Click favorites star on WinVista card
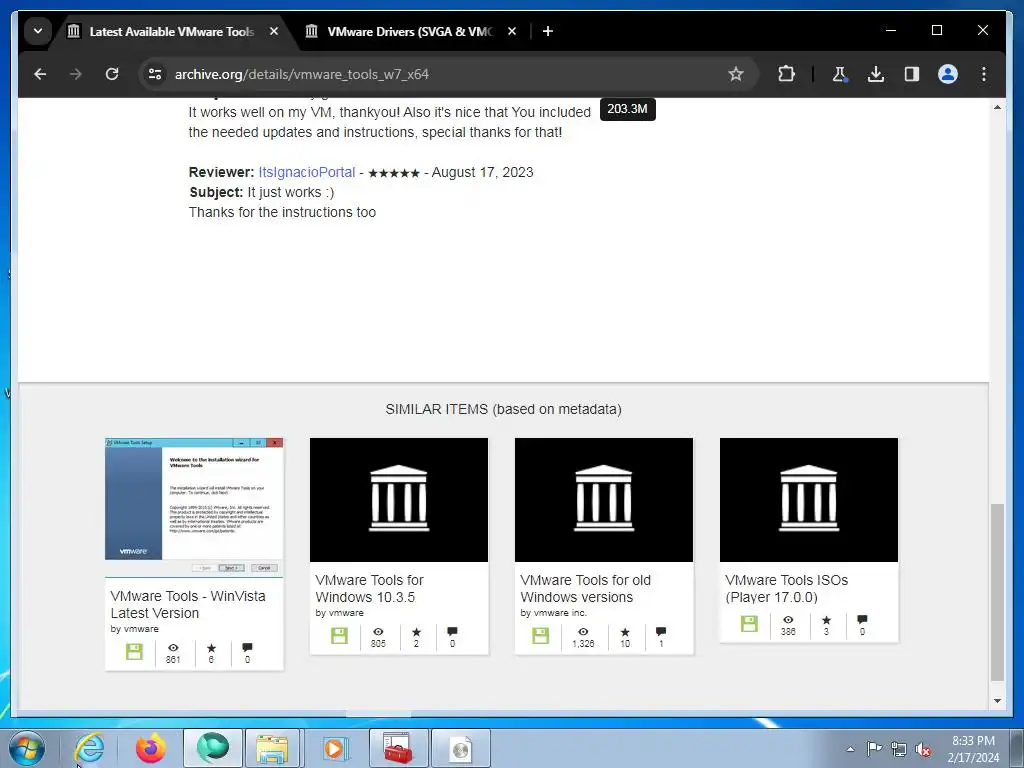The width and height of the screenshot is (1024, 768). click(211, 648)
